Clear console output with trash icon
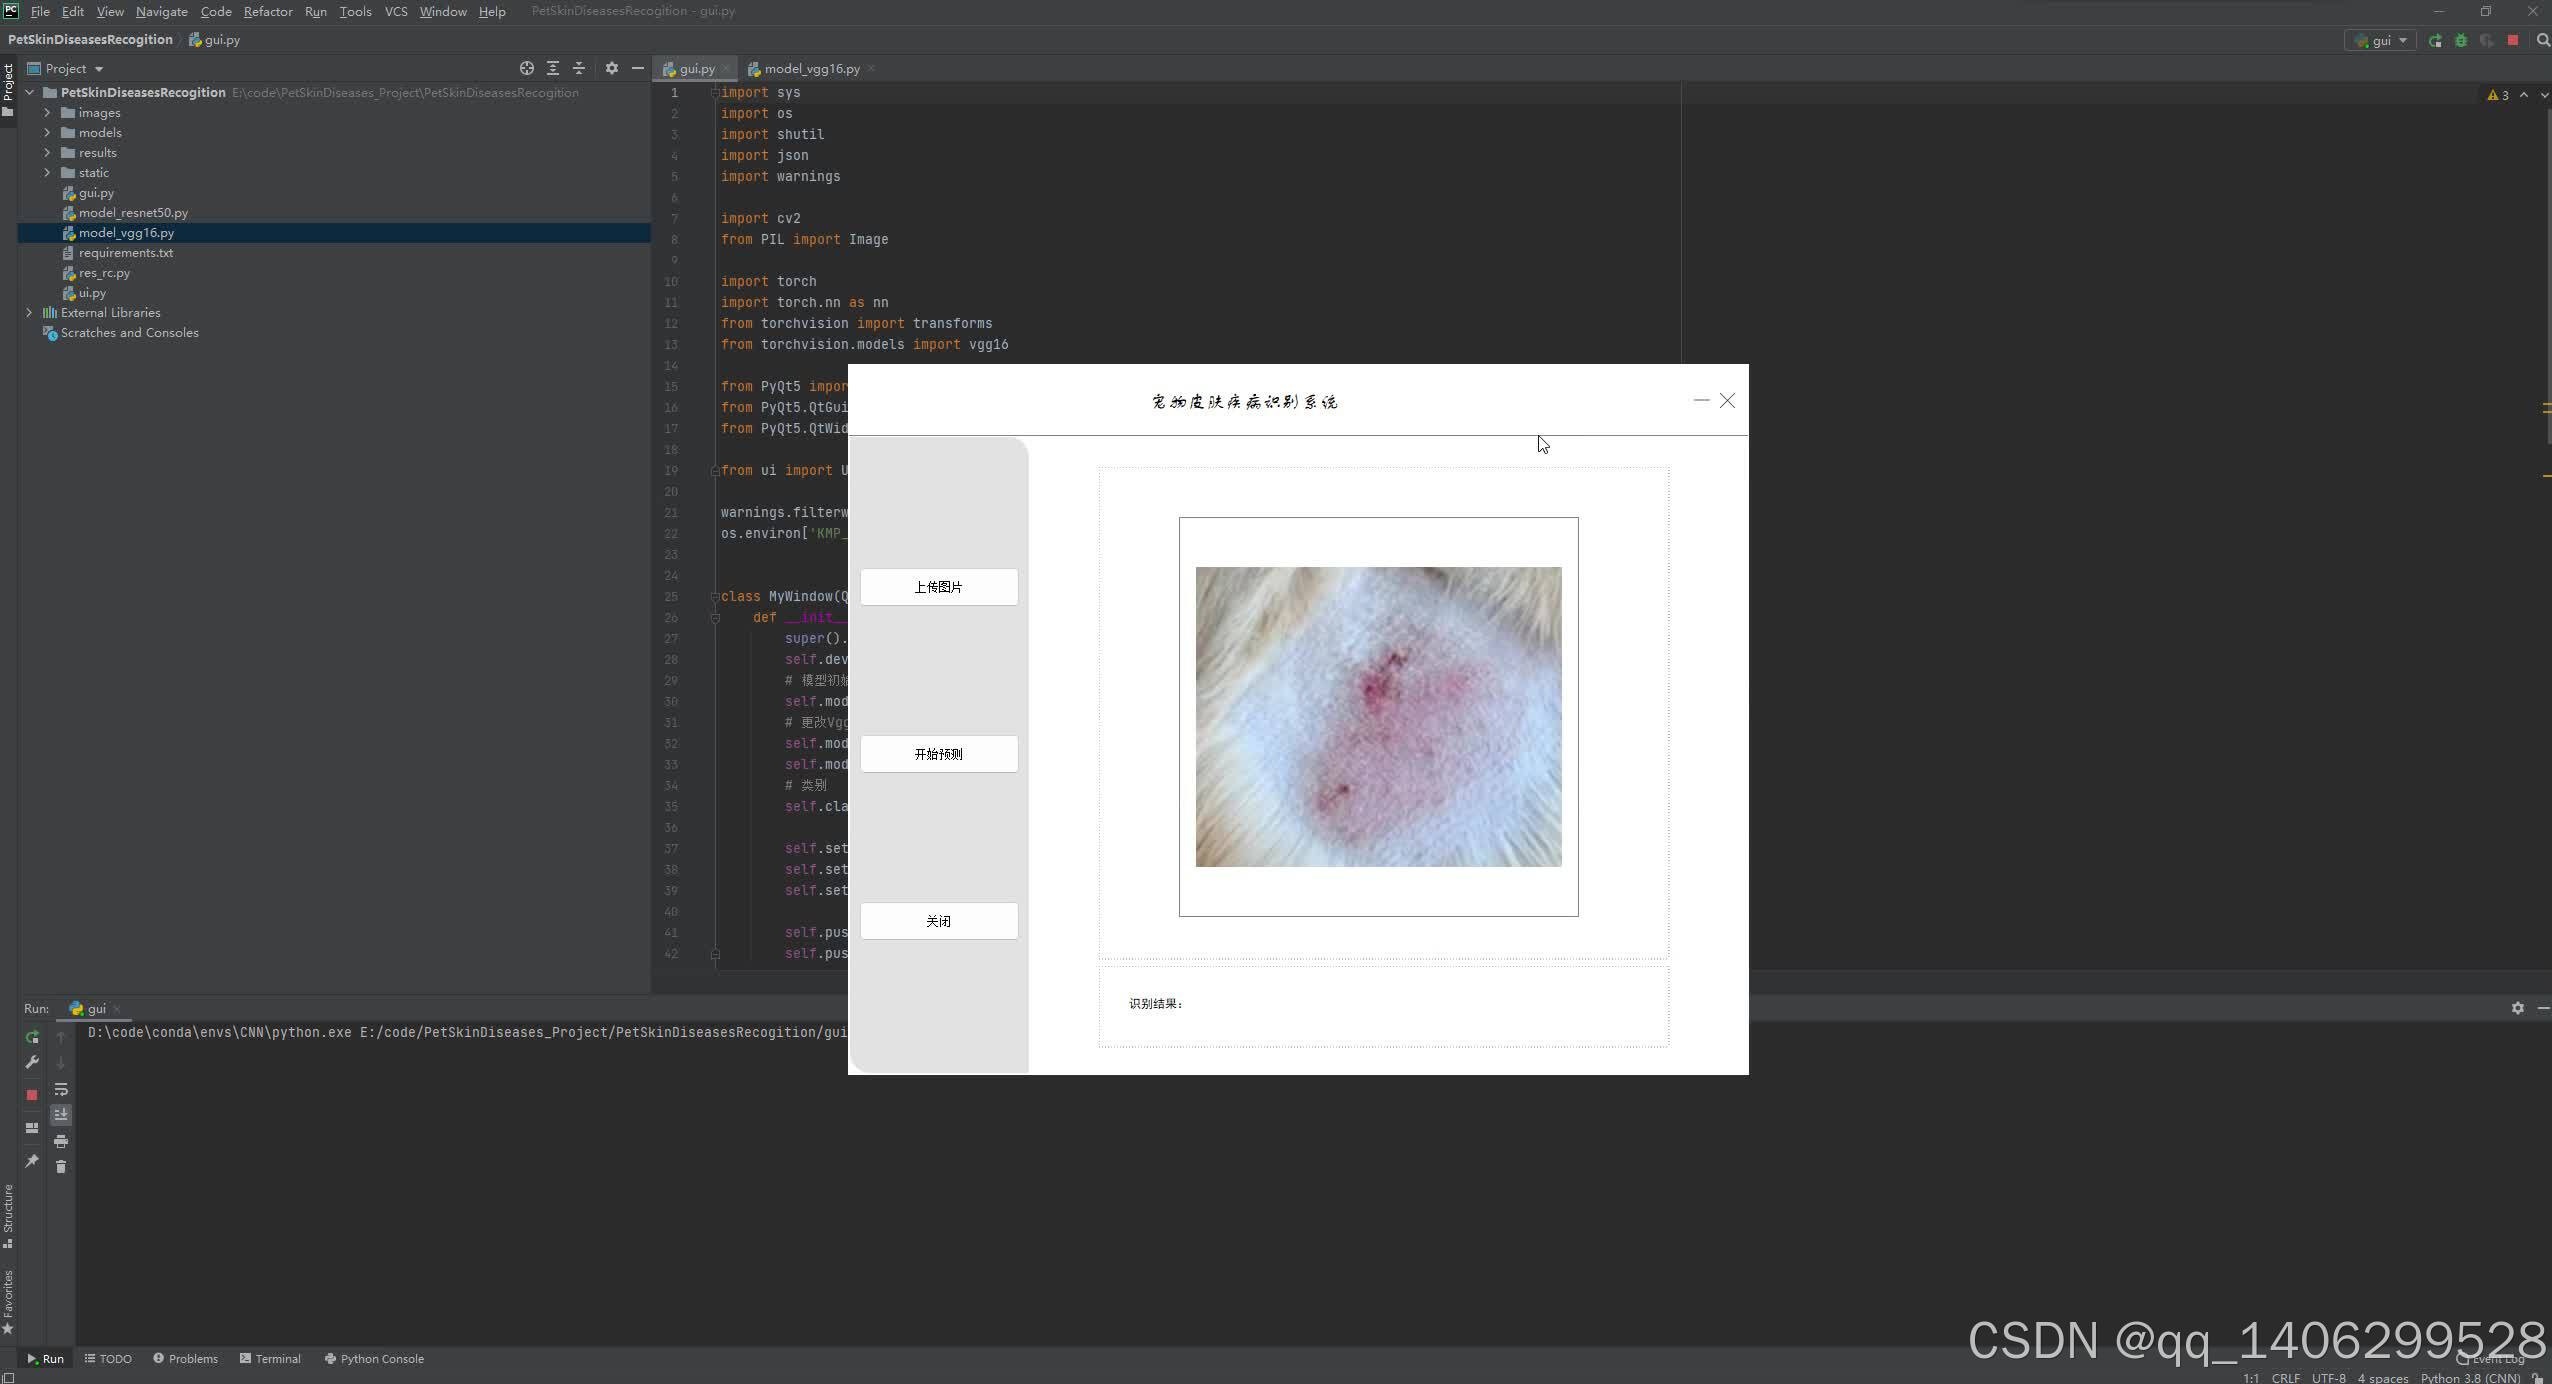 (61, 1166)
